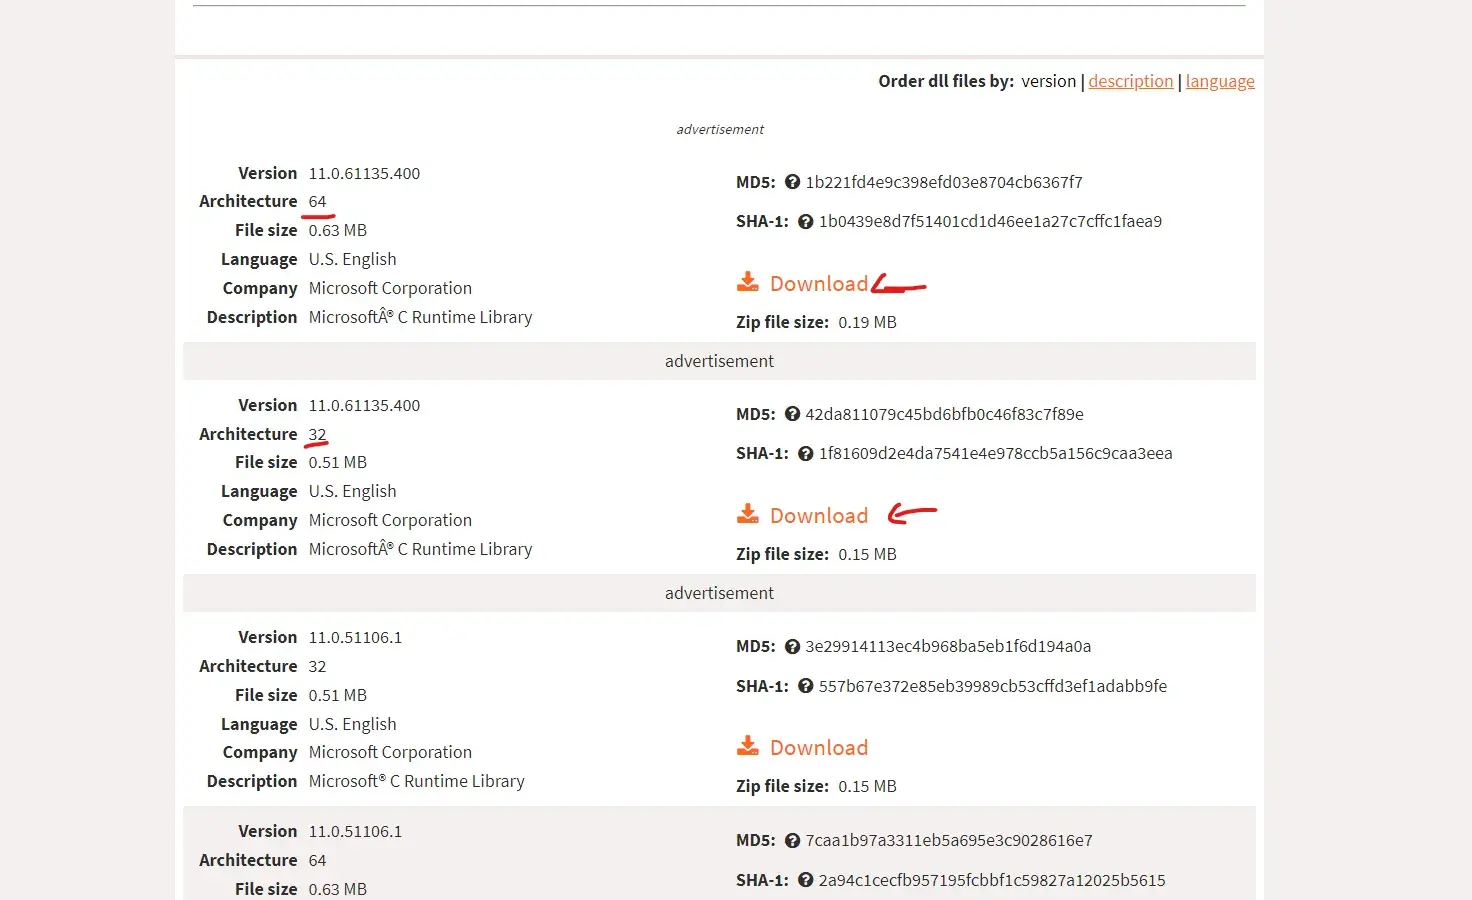The width and height of the screenshot is (1472, 900).
Task: Sort dll files by description
Action: 1130,81
